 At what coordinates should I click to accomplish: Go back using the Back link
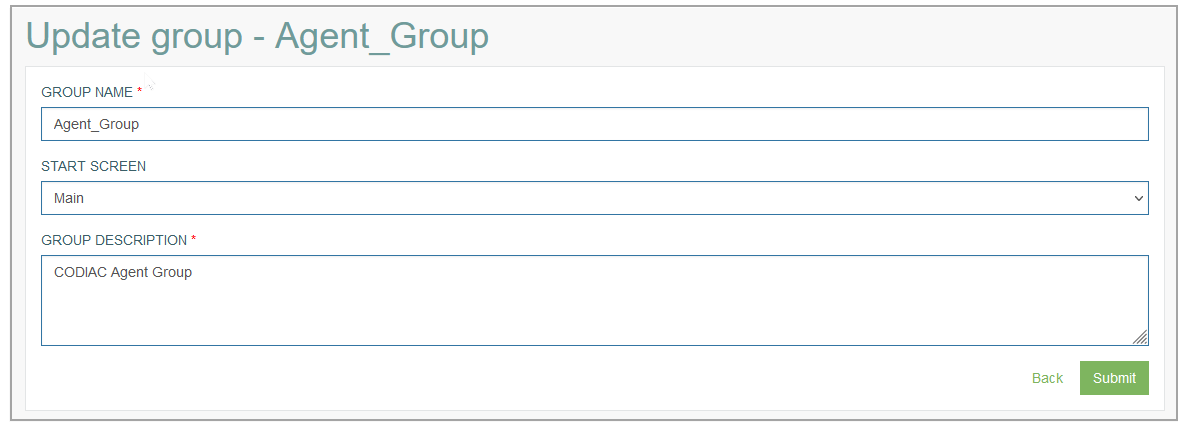(x=1047, y=378)
